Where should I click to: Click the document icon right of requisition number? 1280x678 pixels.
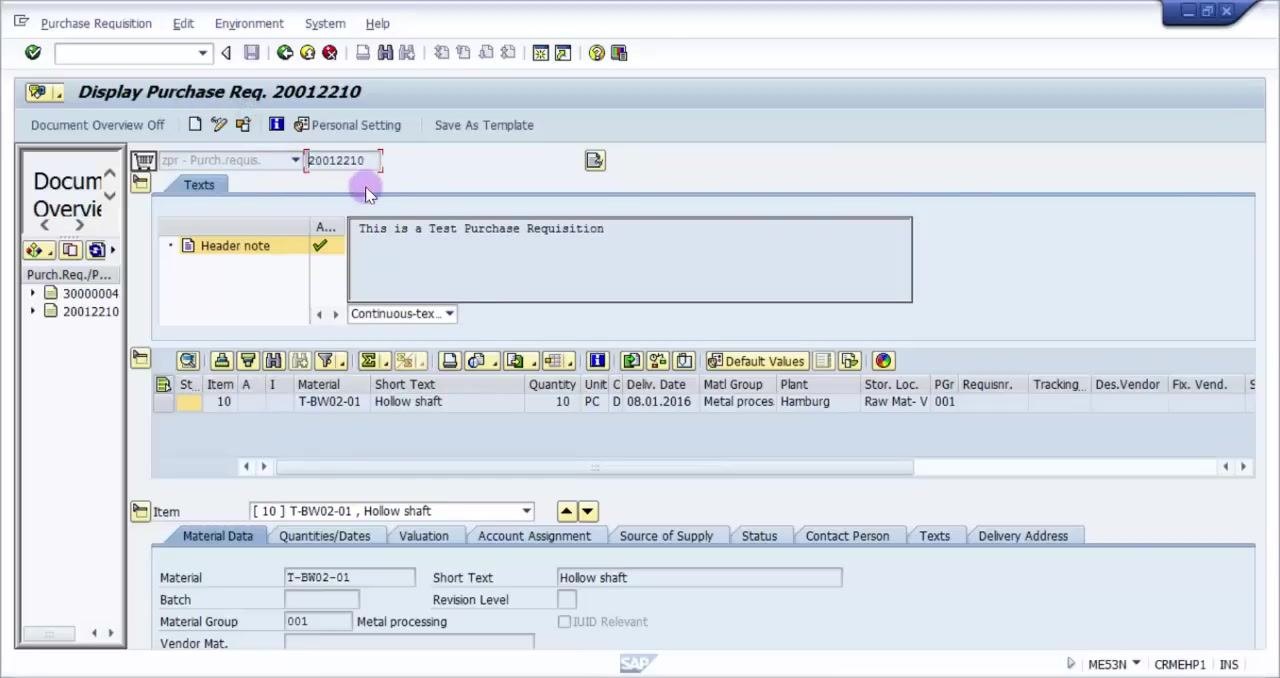[595, 161]
